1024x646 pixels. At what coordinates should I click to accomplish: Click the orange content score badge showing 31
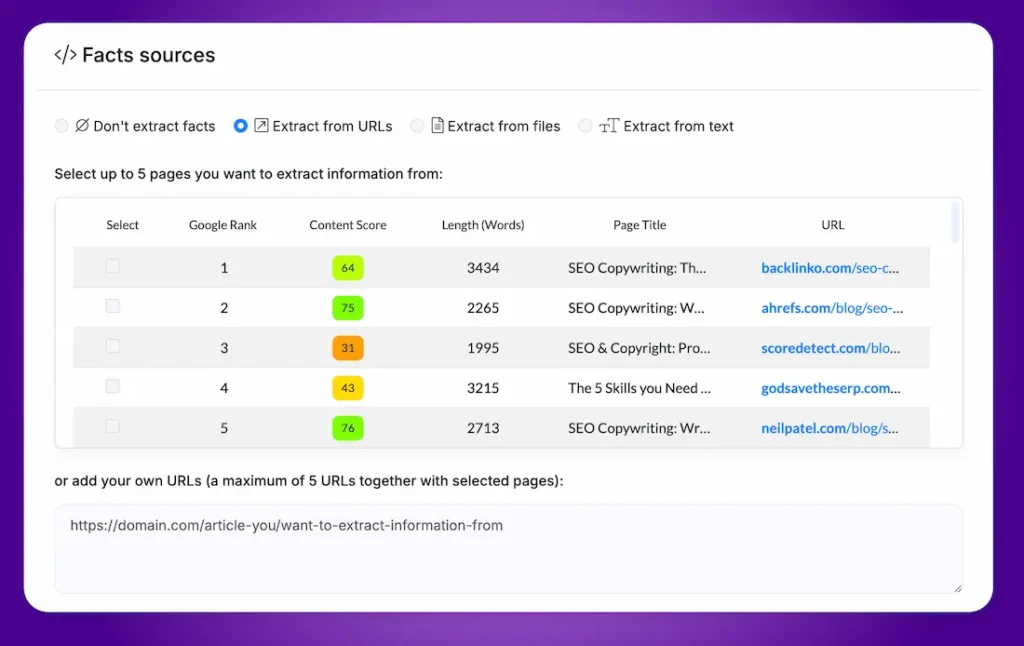pyautogui.click(x=347, y=347)
